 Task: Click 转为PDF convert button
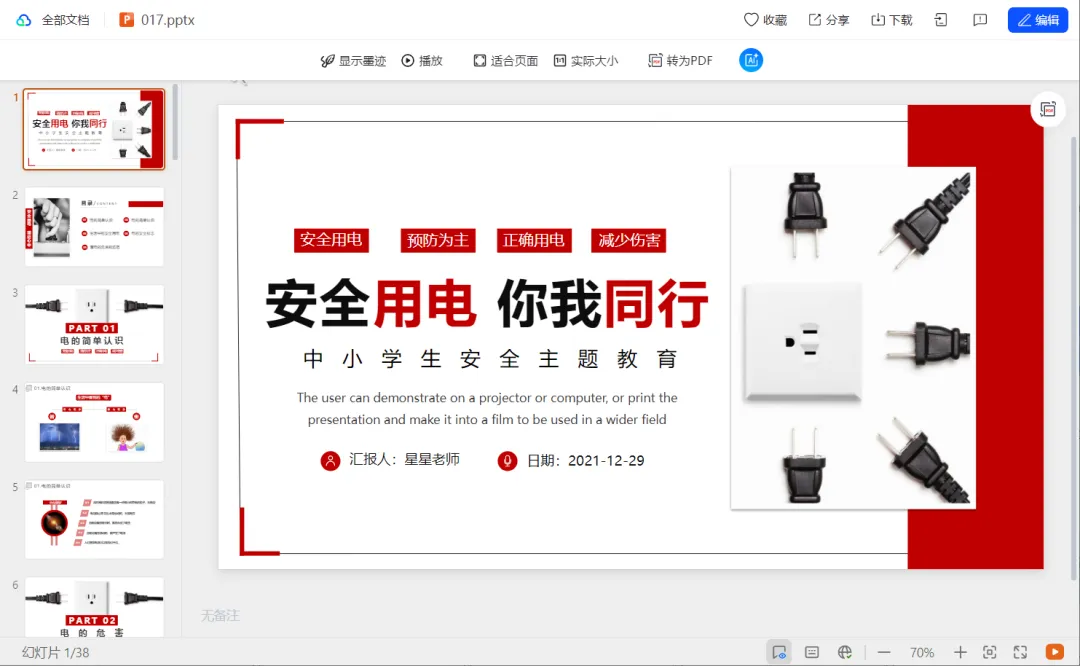[x=680, y=61]
